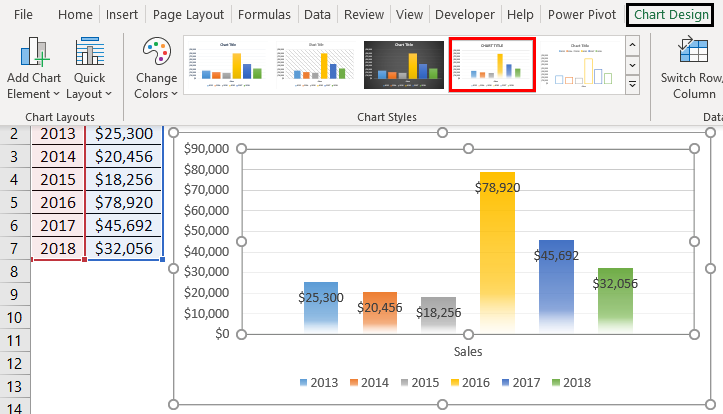The height and width of the screenshot is (414, 723).
Task: Open the Formulas tab
Action: (264, 15)
